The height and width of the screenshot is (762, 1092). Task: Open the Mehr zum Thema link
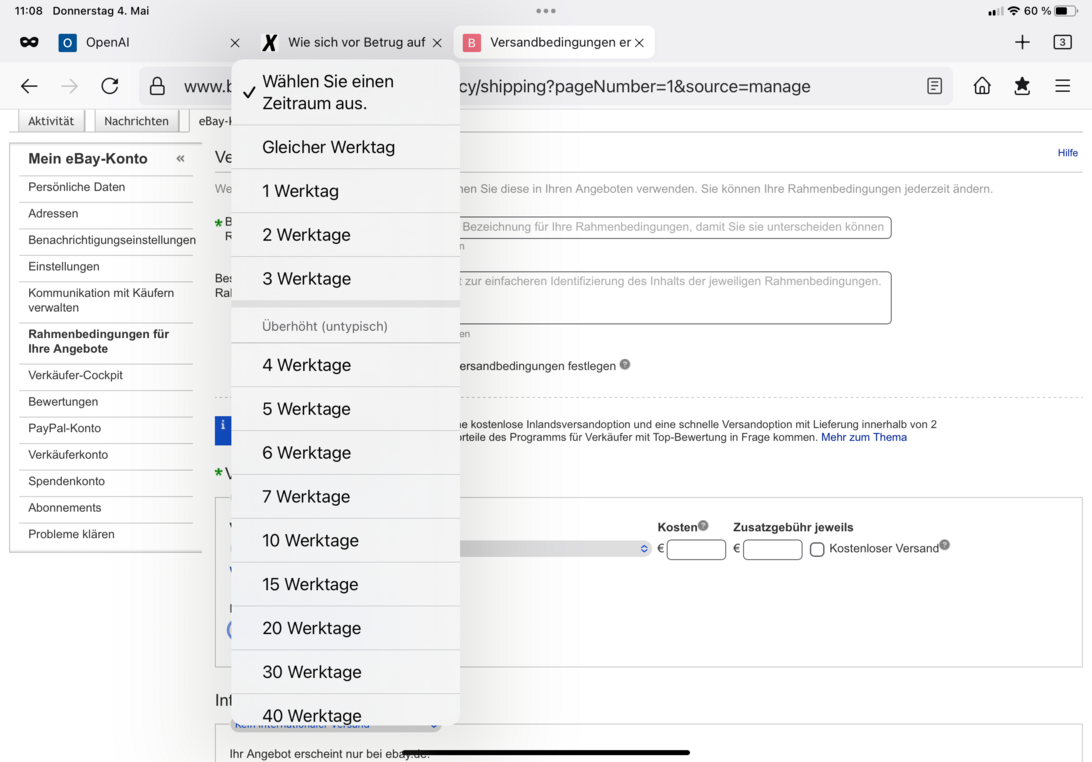[863, 437]
